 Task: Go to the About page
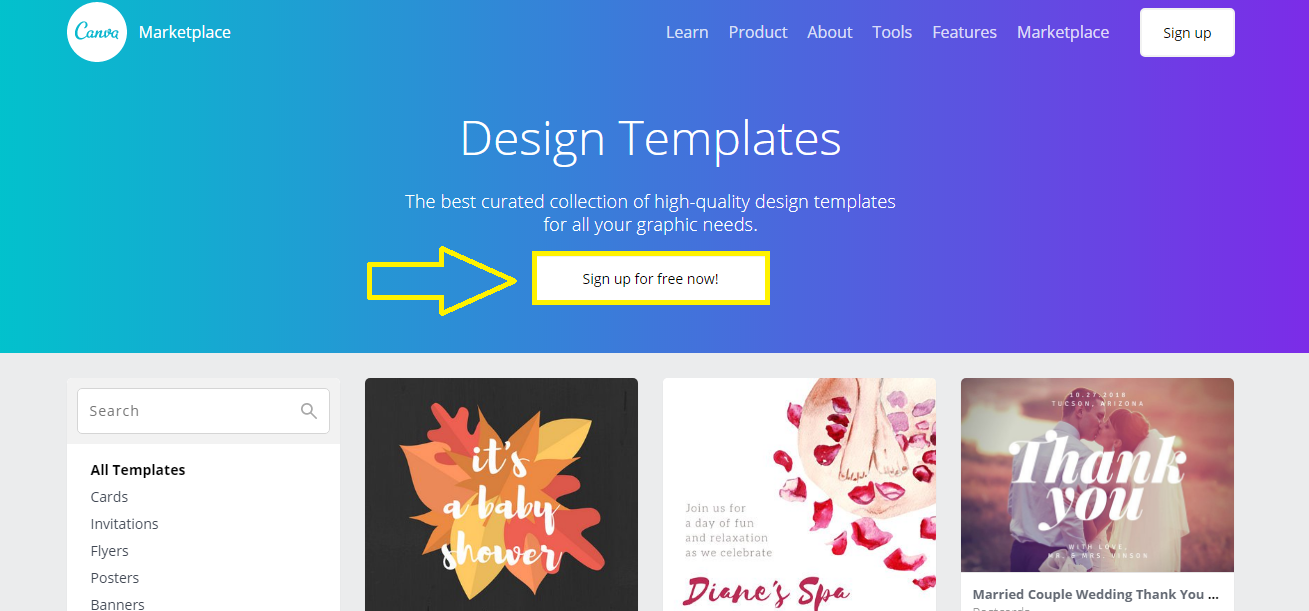pos(830,32)
